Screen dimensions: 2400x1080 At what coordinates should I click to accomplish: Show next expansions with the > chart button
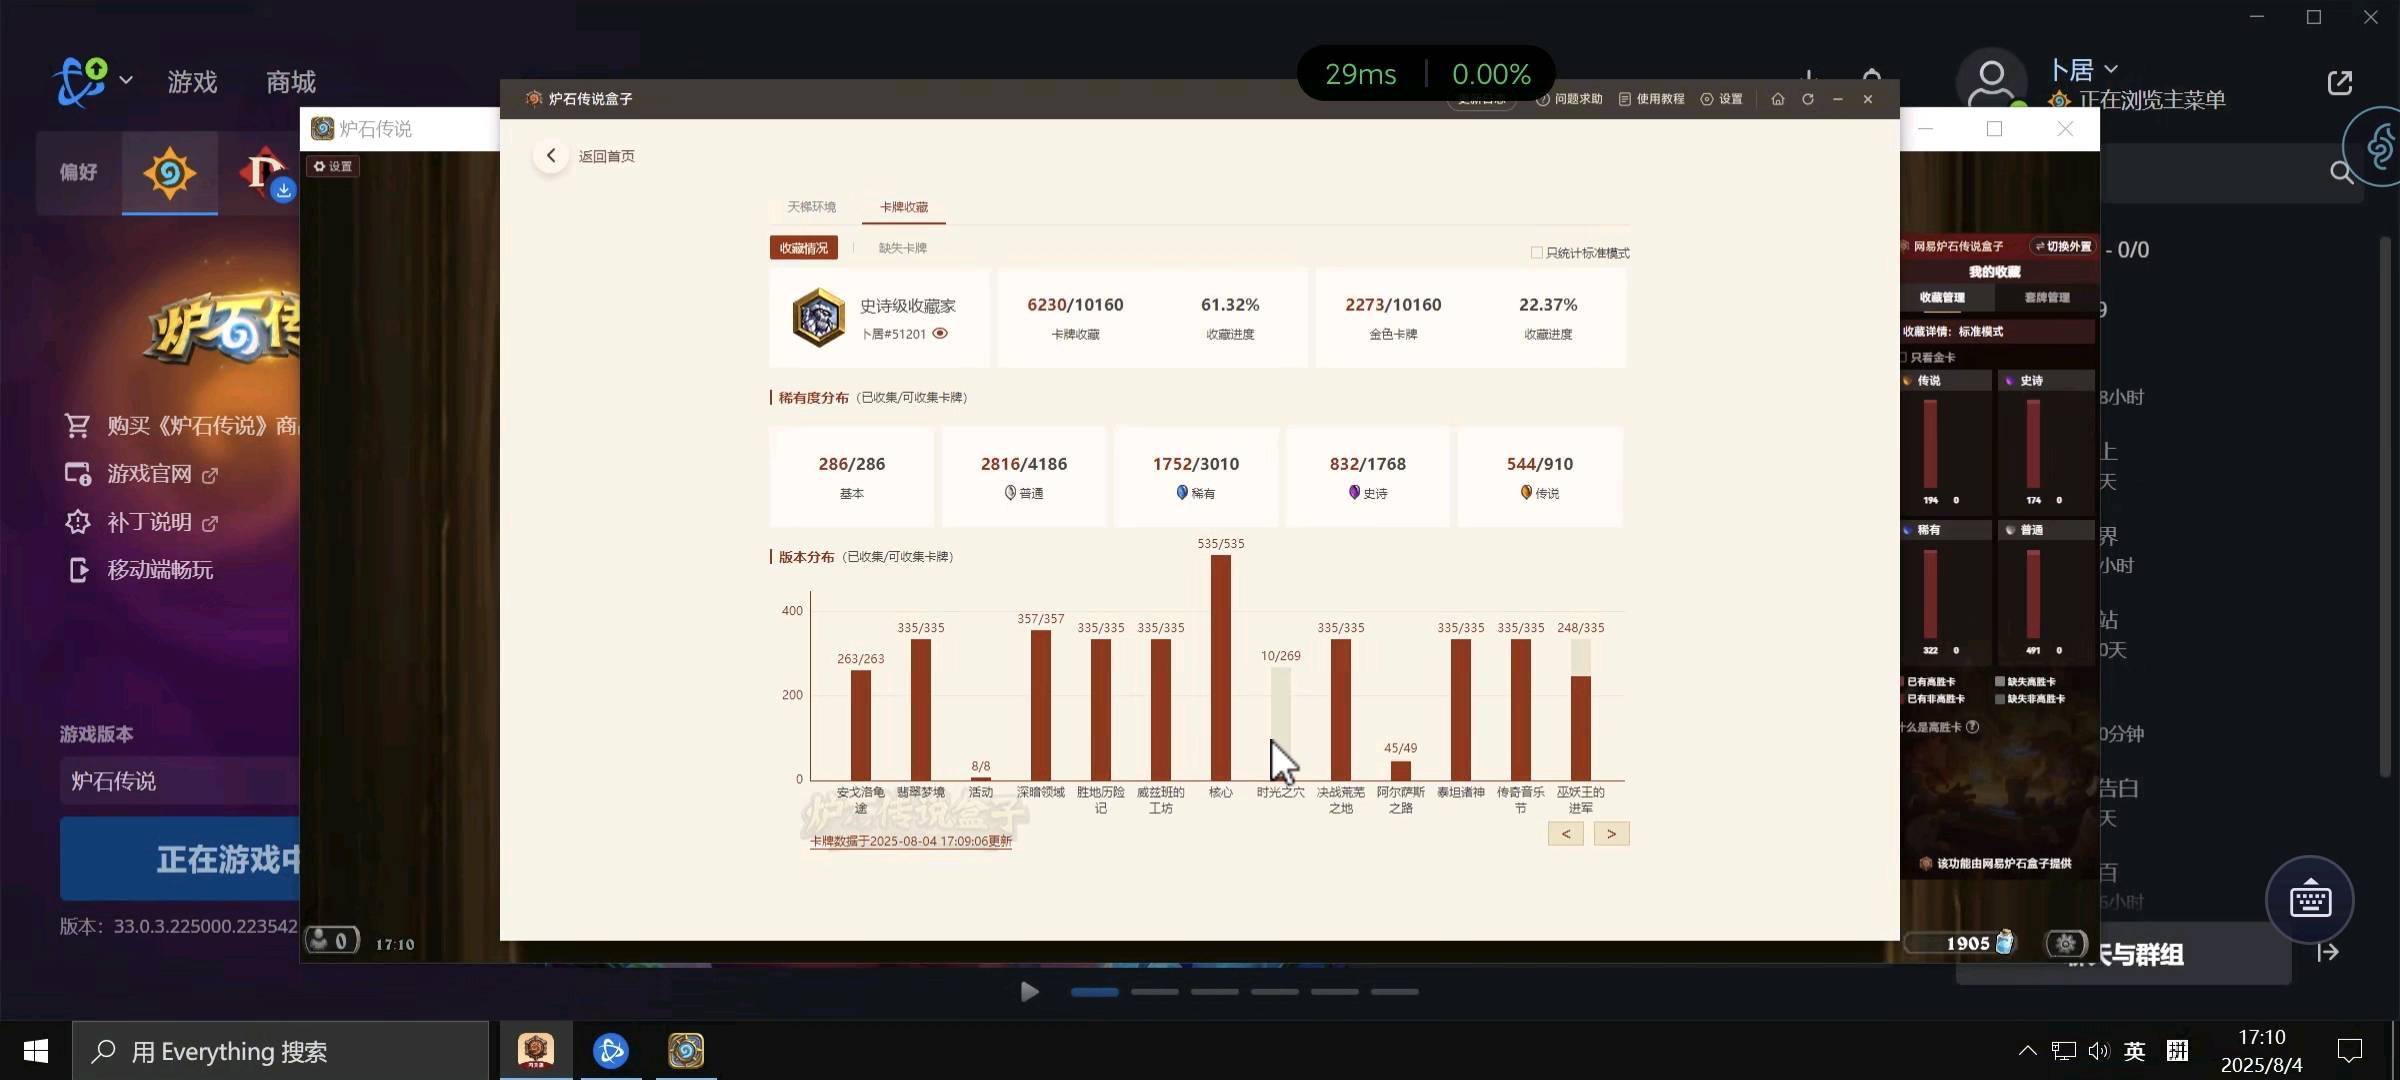tap(1611, 834)
